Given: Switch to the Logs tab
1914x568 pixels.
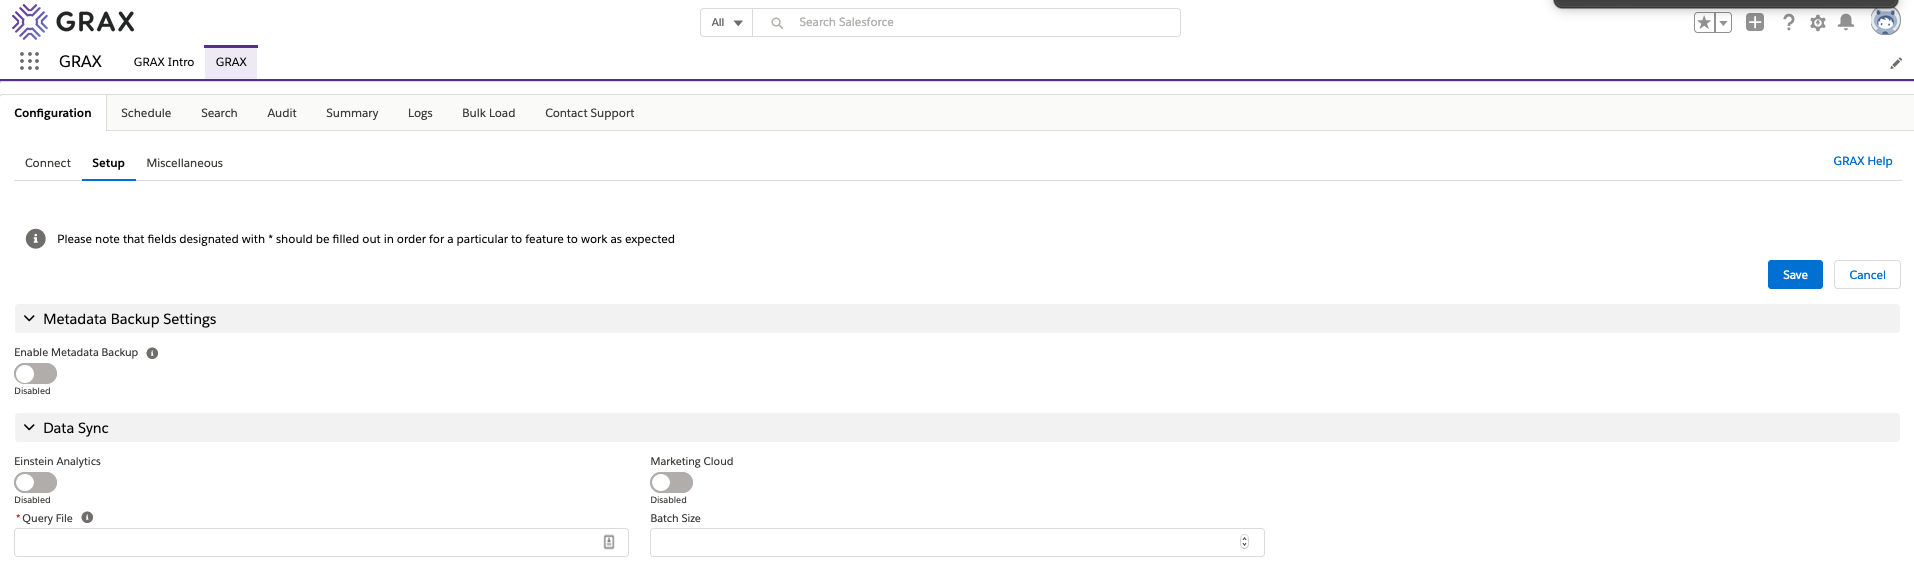Looking at the screenshot, I should tap(420, 113).
